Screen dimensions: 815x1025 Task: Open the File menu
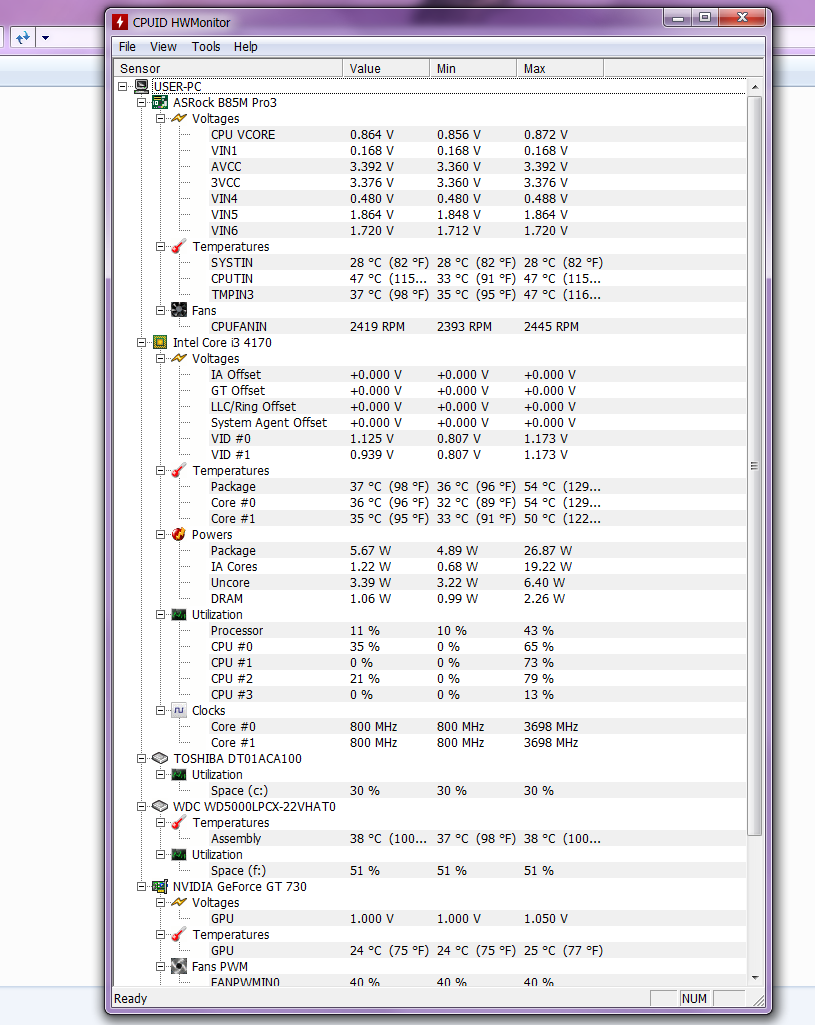tap(127, 46)
